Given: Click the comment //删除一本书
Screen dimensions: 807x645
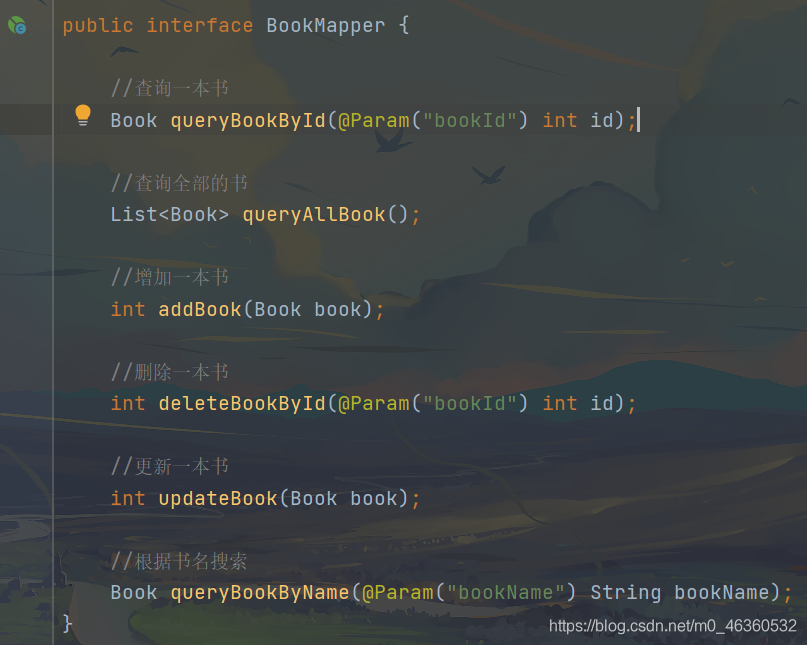Looking at the screenshot, I should click(x=169, y=372).
